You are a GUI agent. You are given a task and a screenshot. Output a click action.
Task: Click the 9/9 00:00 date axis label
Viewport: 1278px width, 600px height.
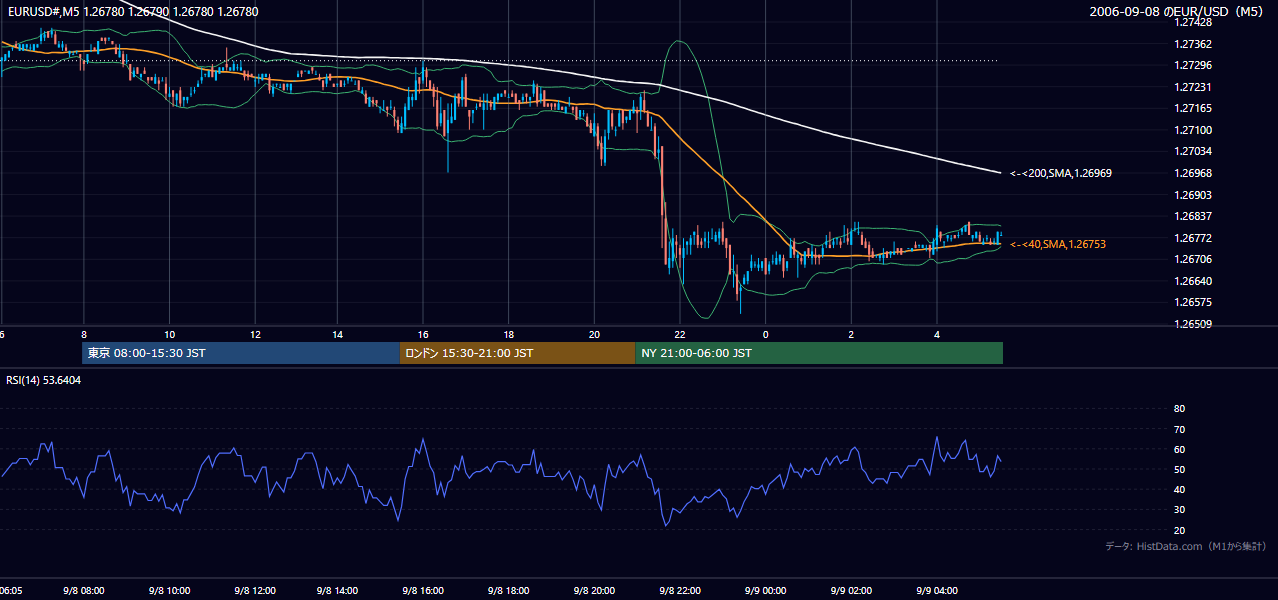coord(765,591)
